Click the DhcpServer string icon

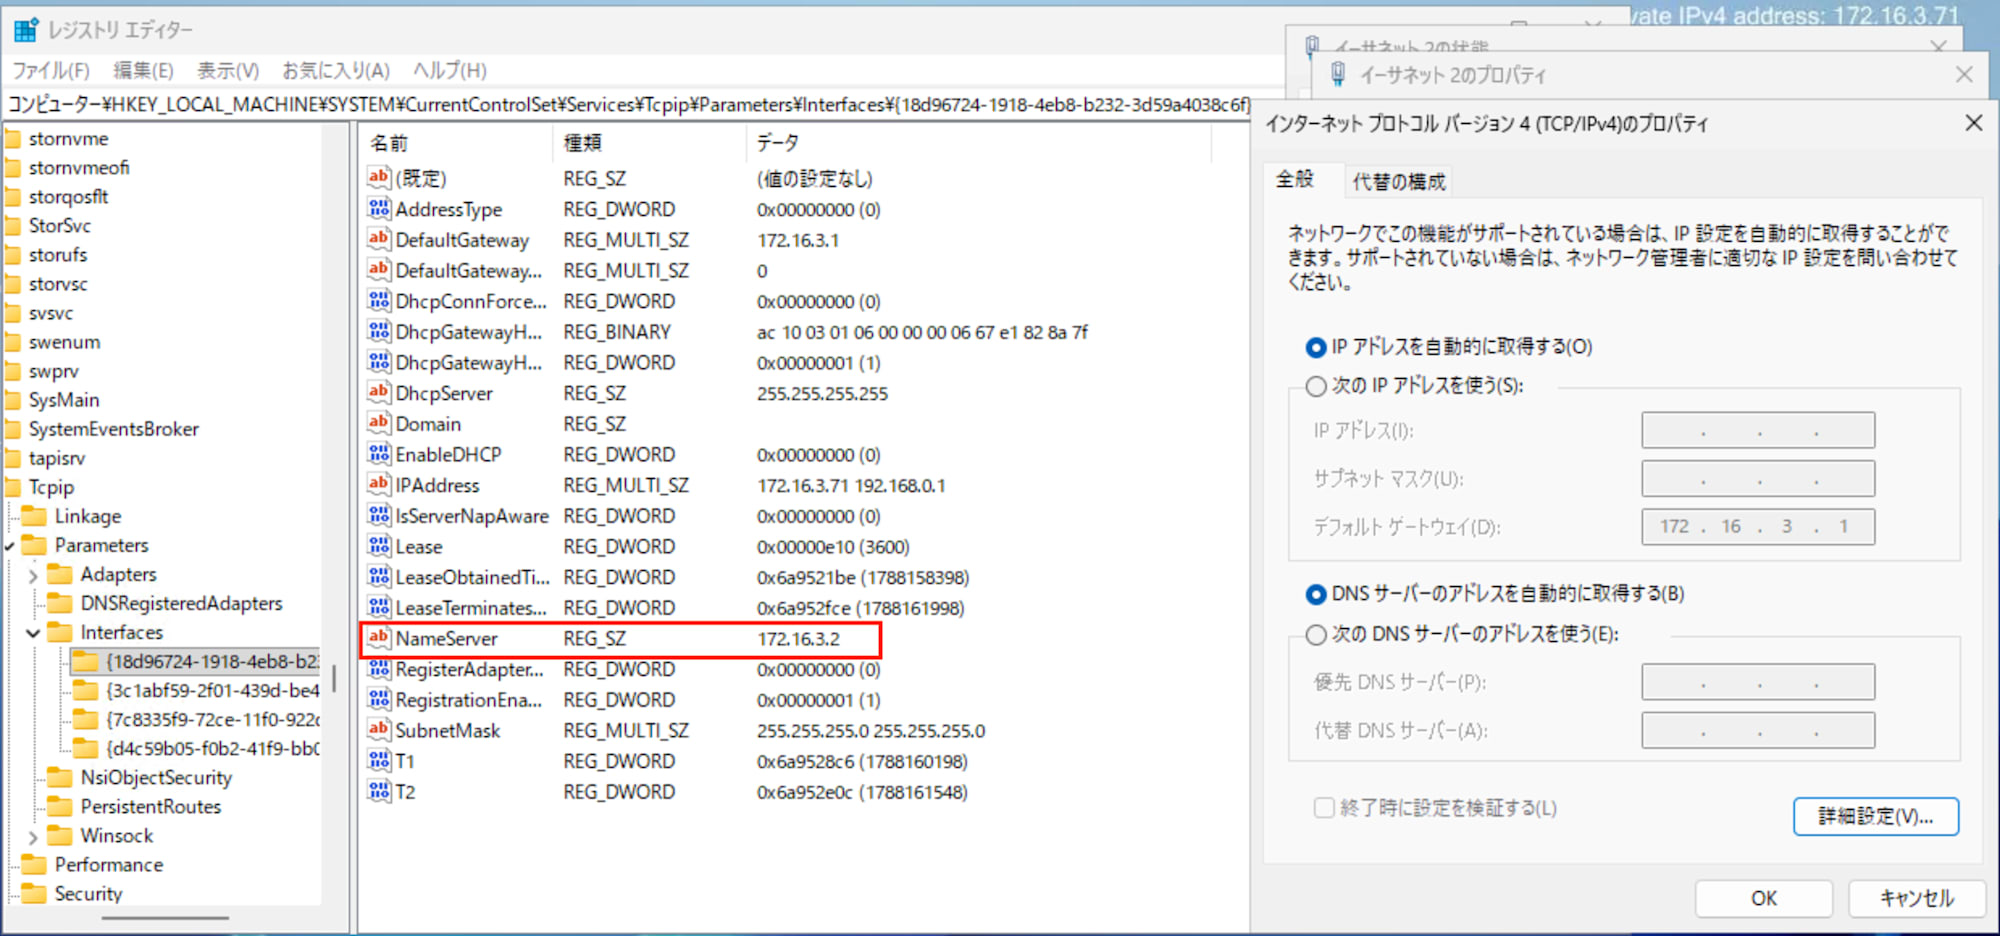(379, 392)
